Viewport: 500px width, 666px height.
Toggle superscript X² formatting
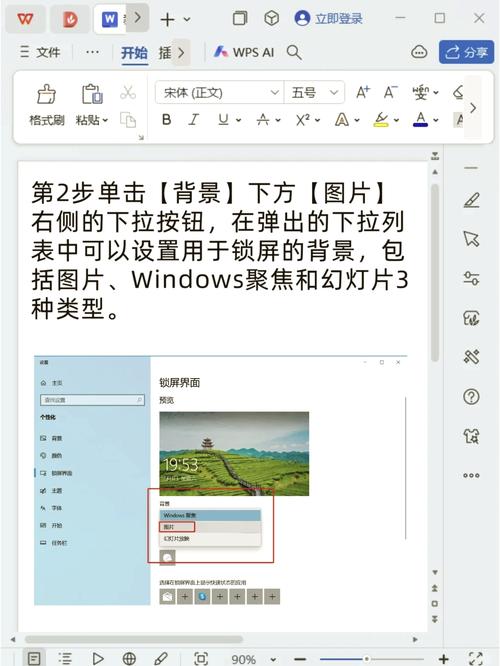pyautogui.click(x=302, y=120)
